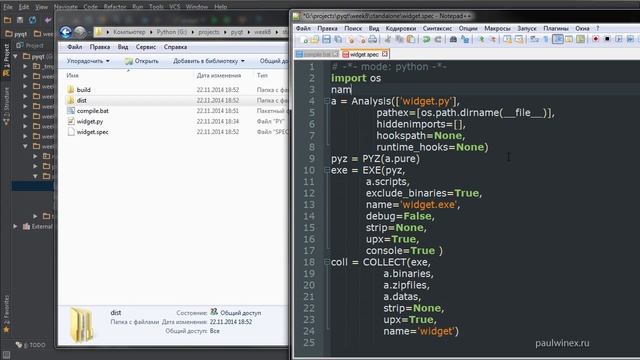
Task: Toggle synchronized horizontal scrolling icon
Action: point(519,40)
